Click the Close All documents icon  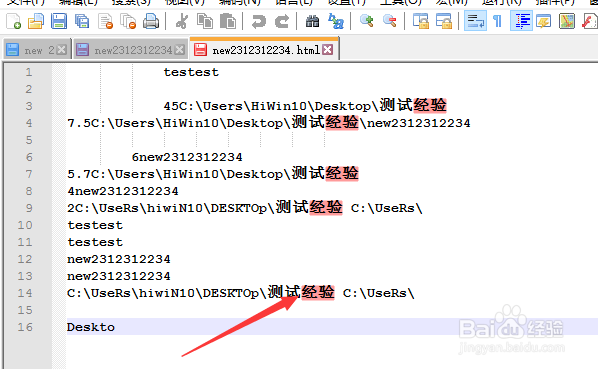tap(128, 21)
